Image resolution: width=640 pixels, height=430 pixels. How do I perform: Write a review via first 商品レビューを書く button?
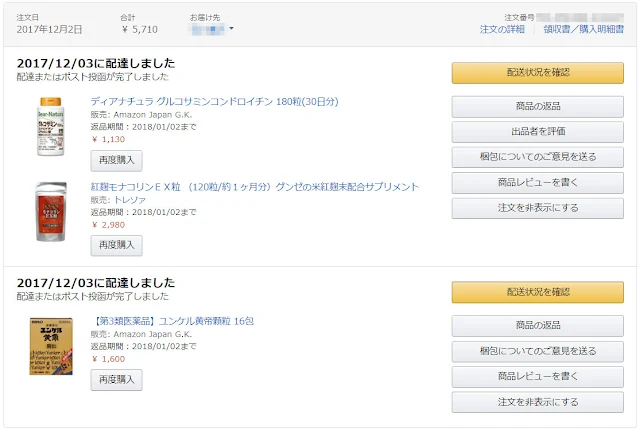pos(537,183)
